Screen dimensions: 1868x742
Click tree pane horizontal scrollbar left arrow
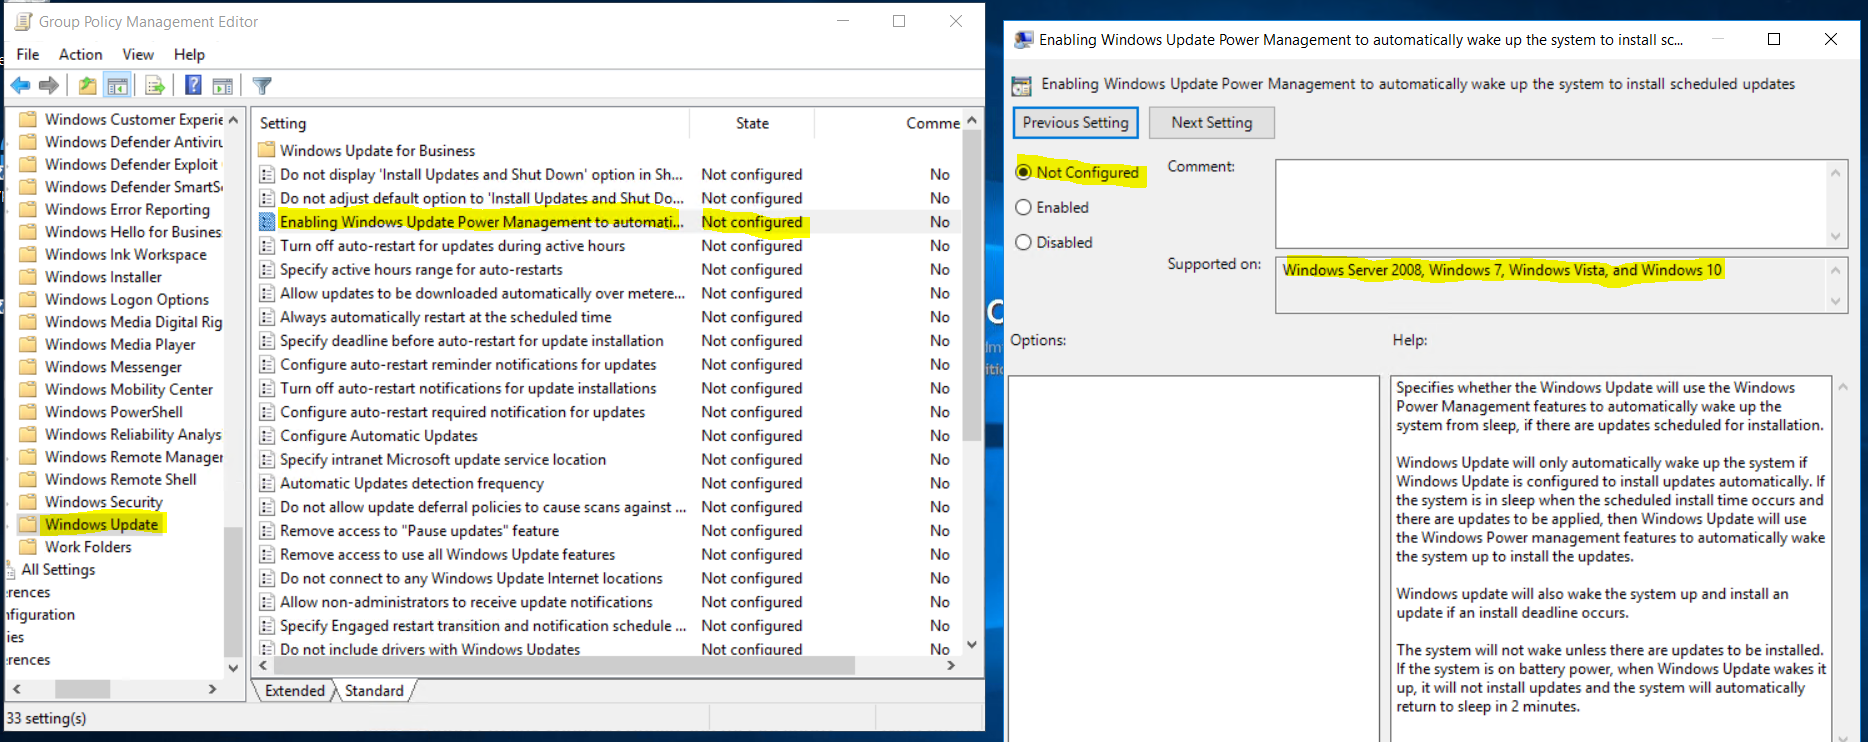coord(17,689)
